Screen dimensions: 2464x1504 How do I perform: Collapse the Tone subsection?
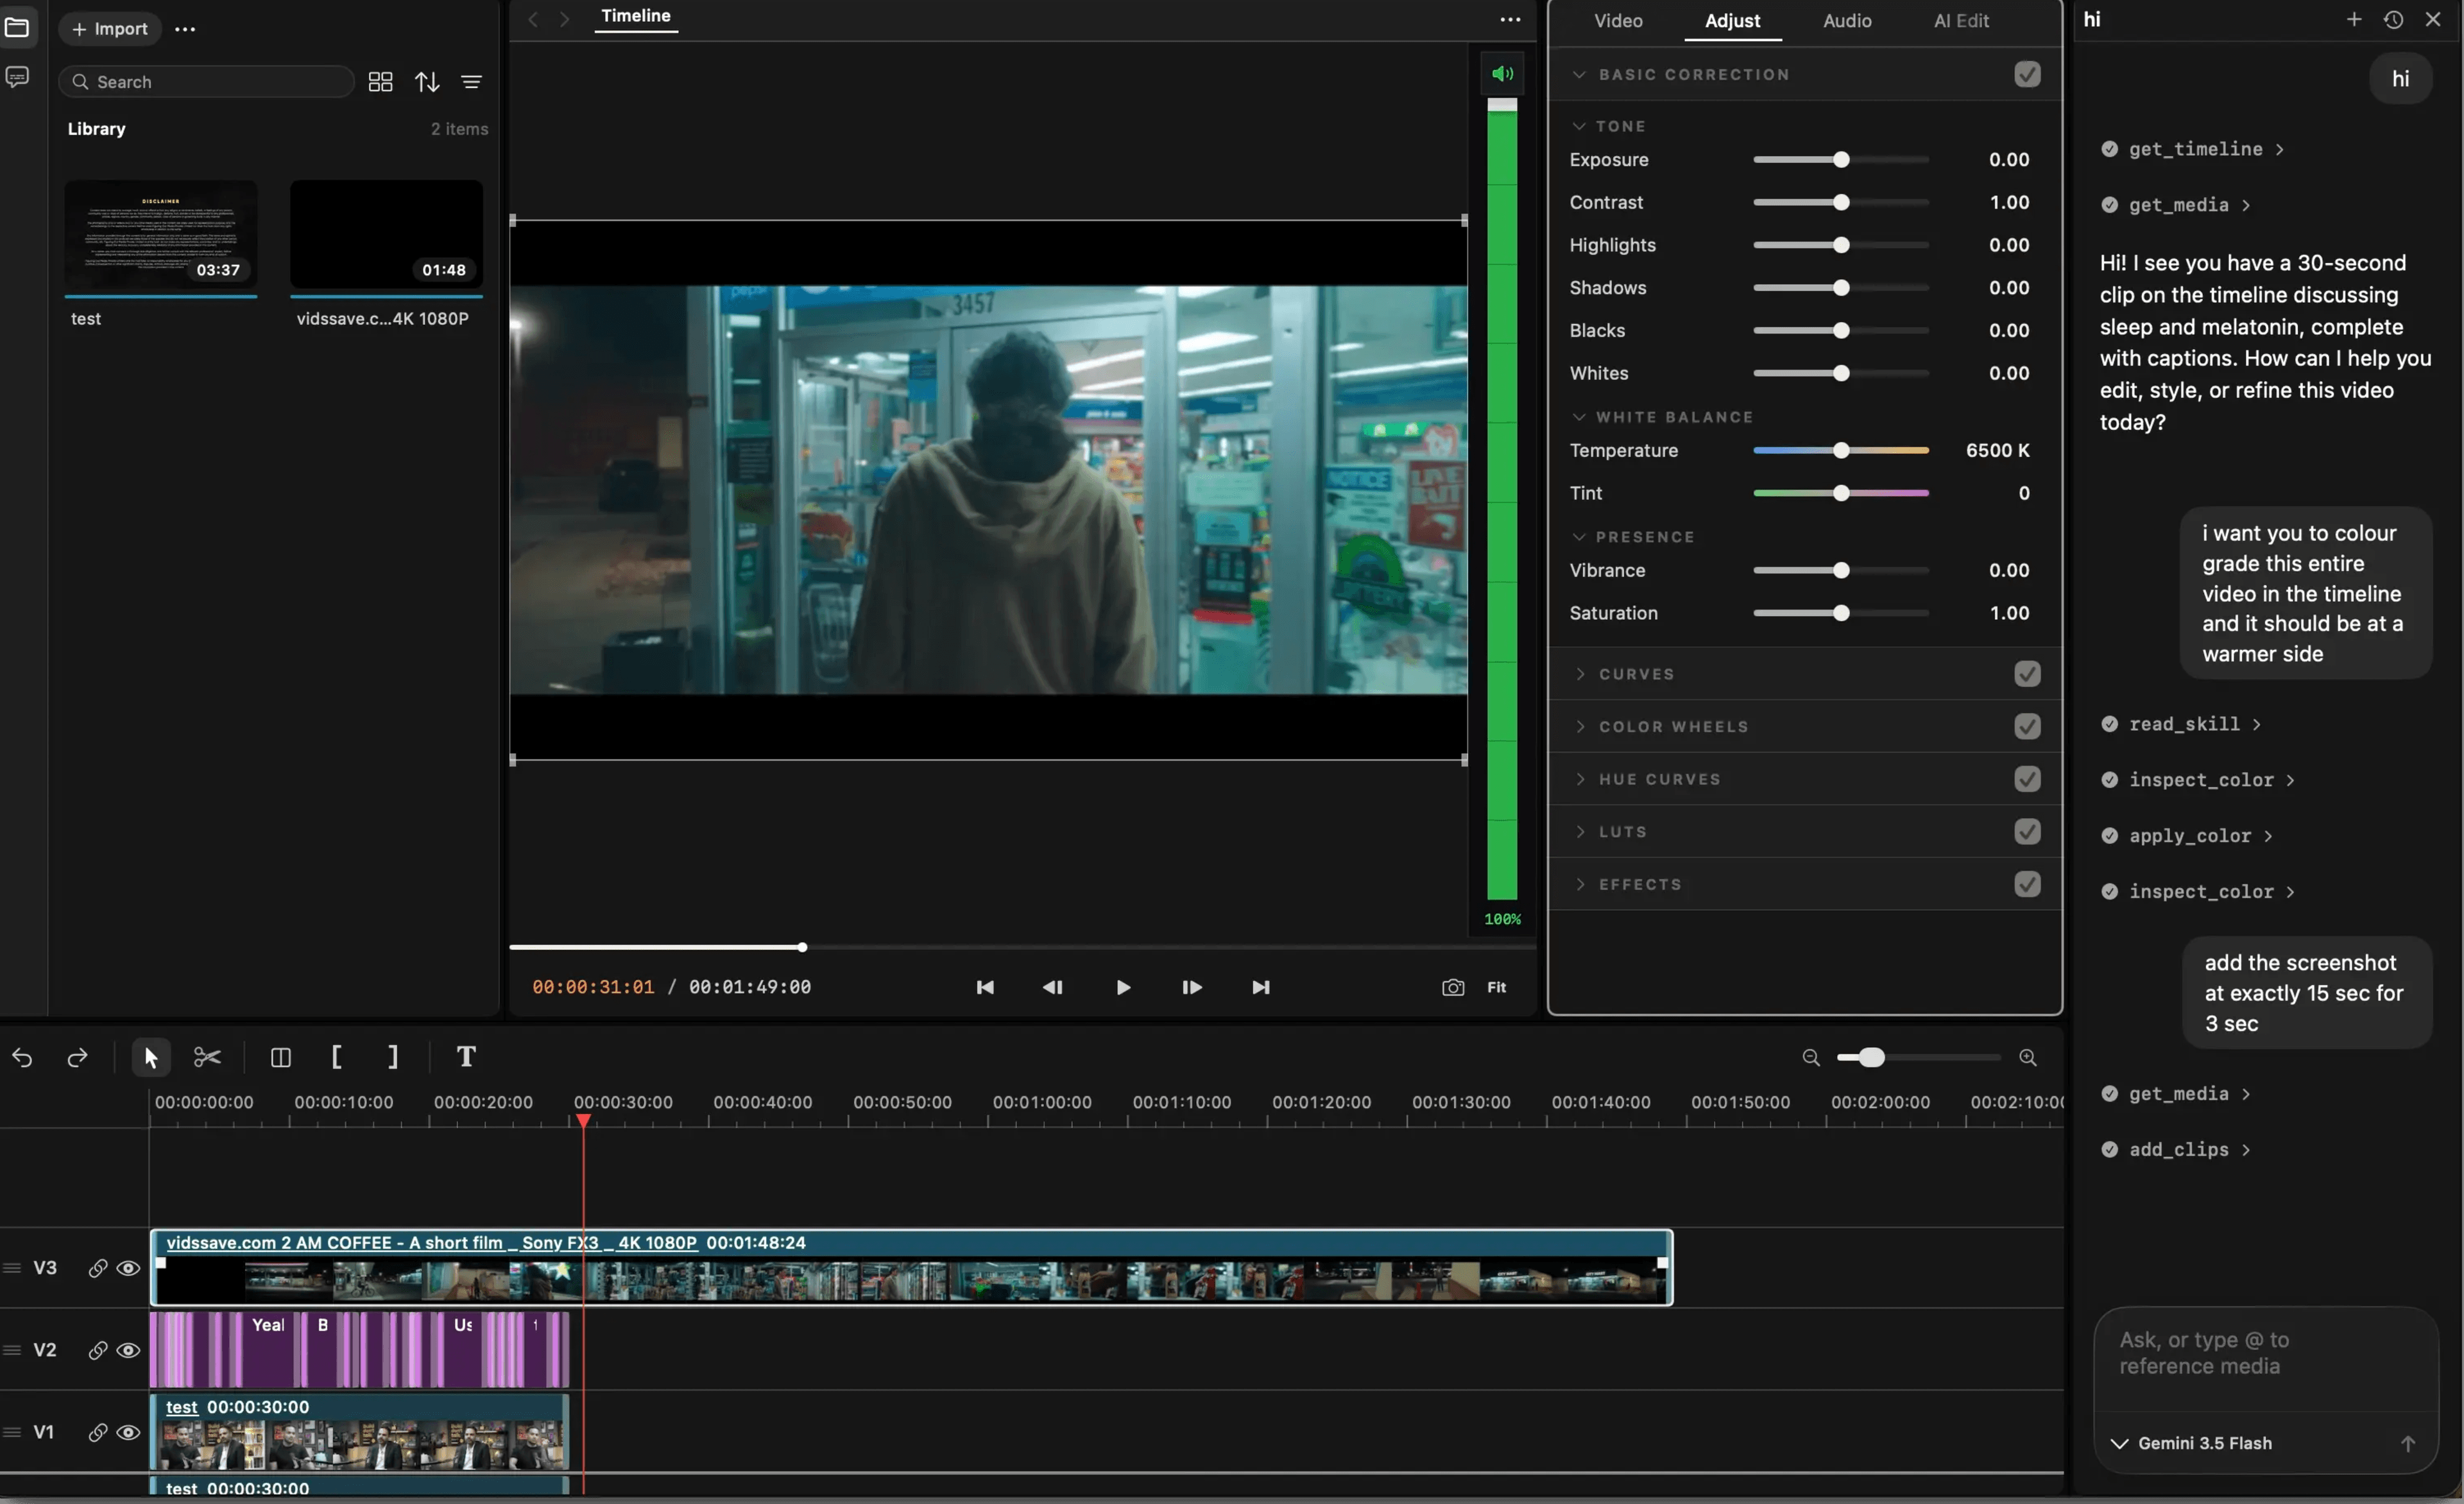point(1578,126)
